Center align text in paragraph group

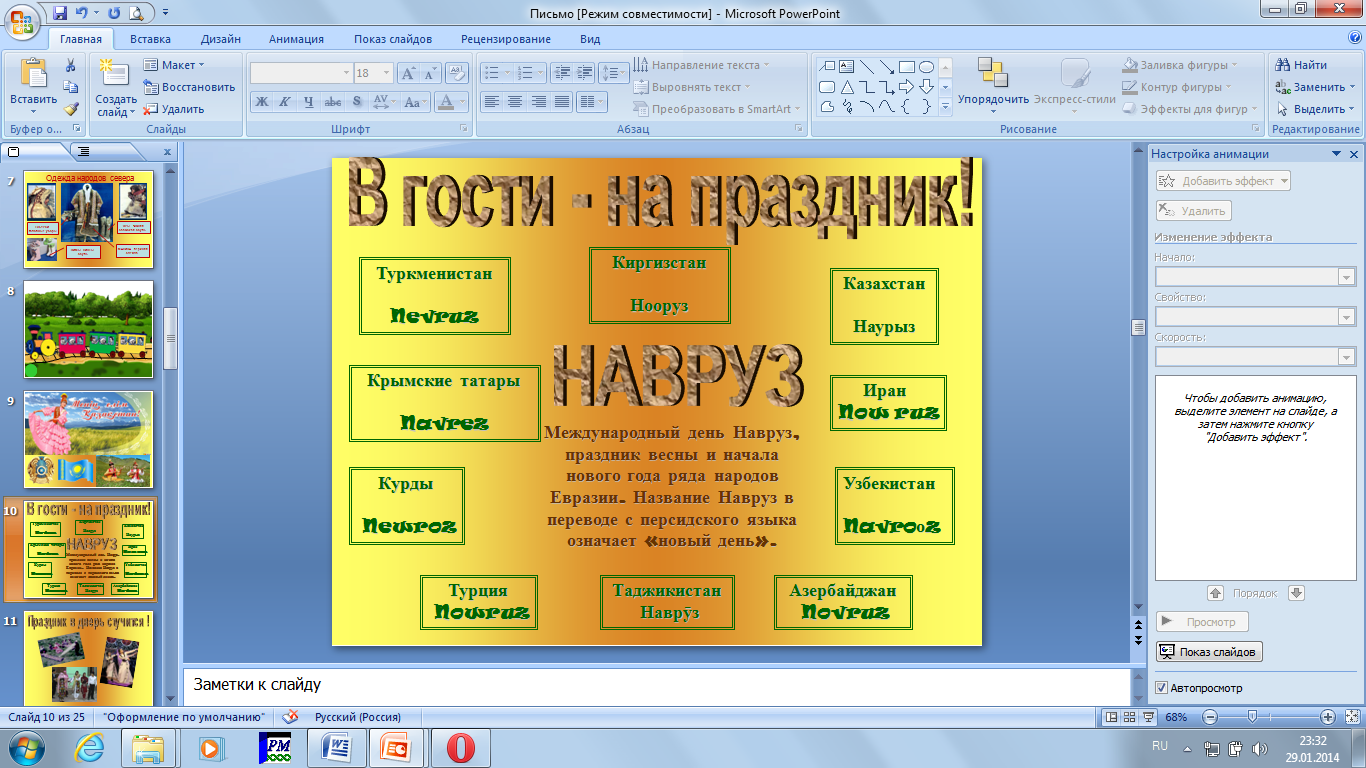[514, 102]
